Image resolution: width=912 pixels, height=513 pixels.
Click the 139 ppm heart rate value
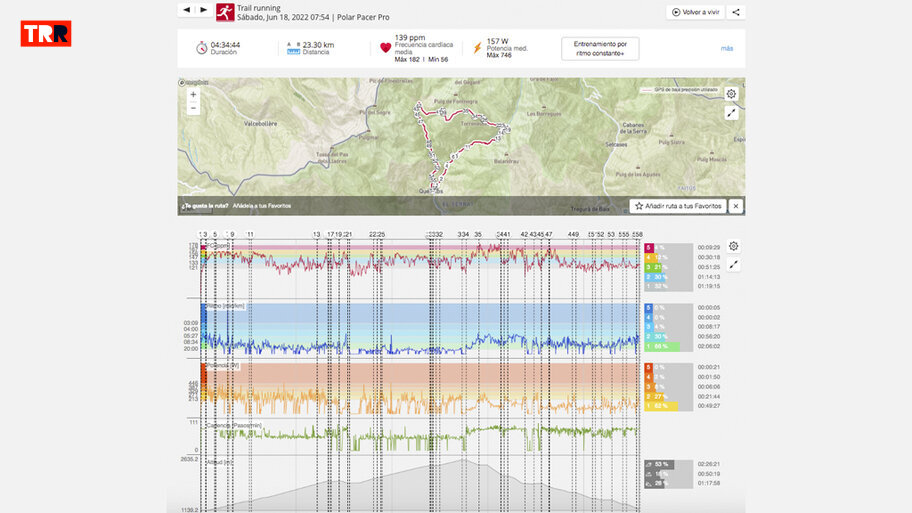coord(409,37)
